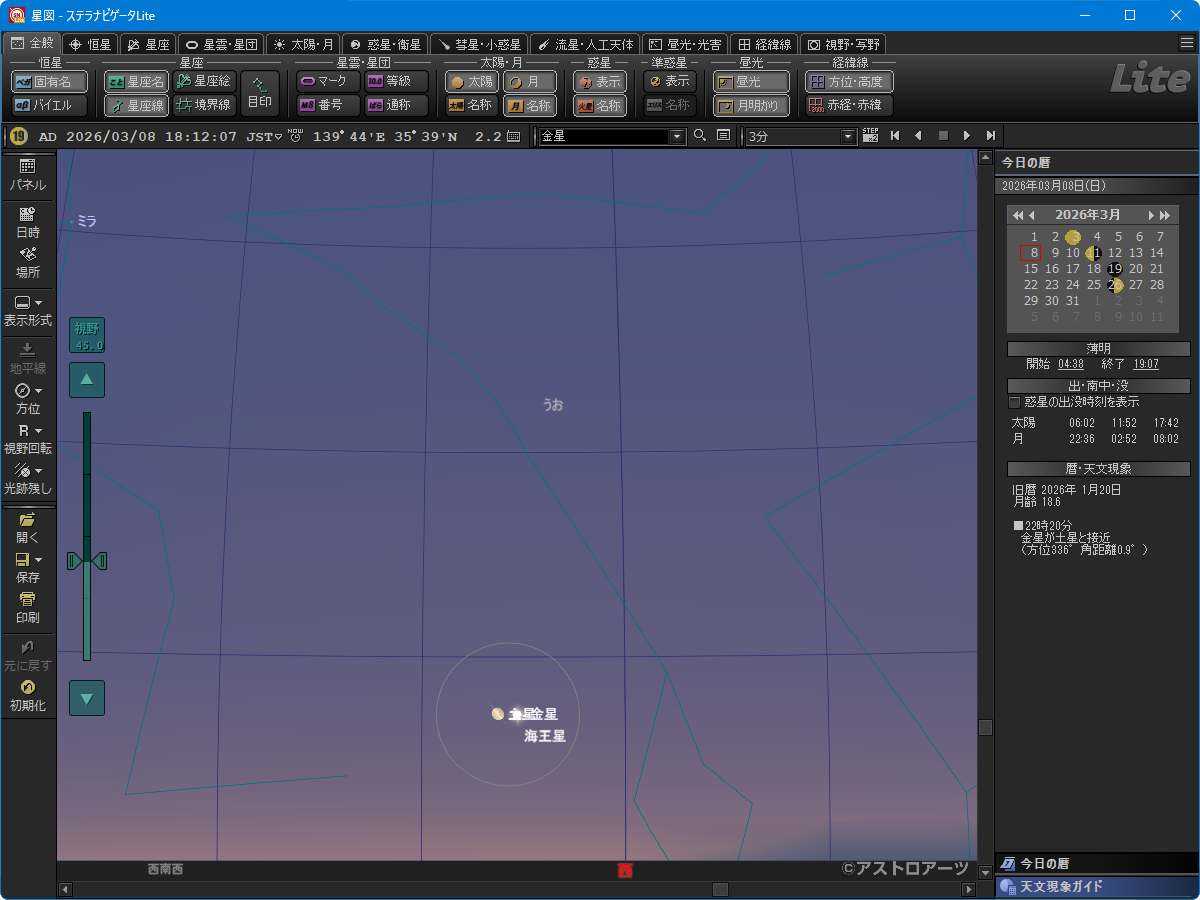Select the 星座絵 constellation art icon

pyautogui.click(x=204, y=81)
